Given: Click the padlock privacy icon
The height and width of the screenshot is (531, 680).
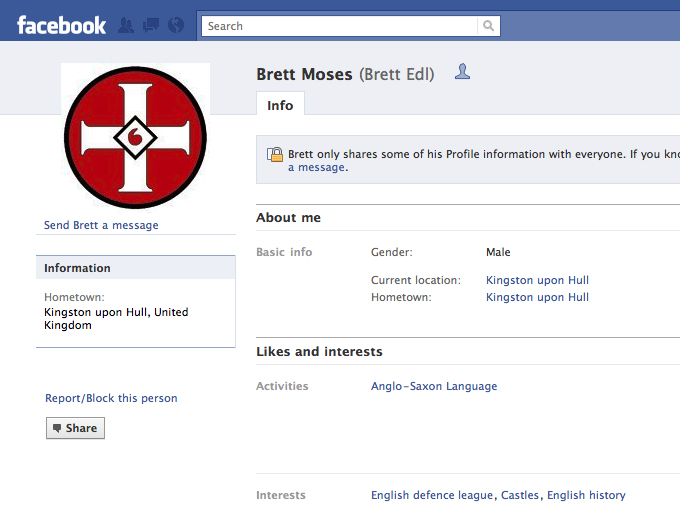Looking at the screenshot, I should click(274, 154).
